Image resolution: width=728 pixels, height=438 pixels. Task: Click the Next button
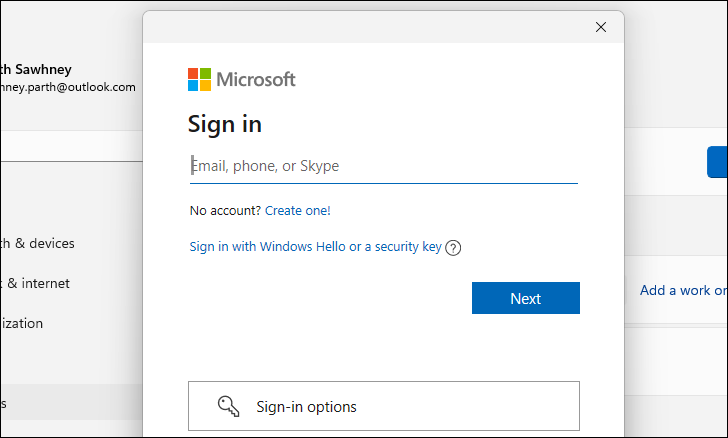coord(526,298)
